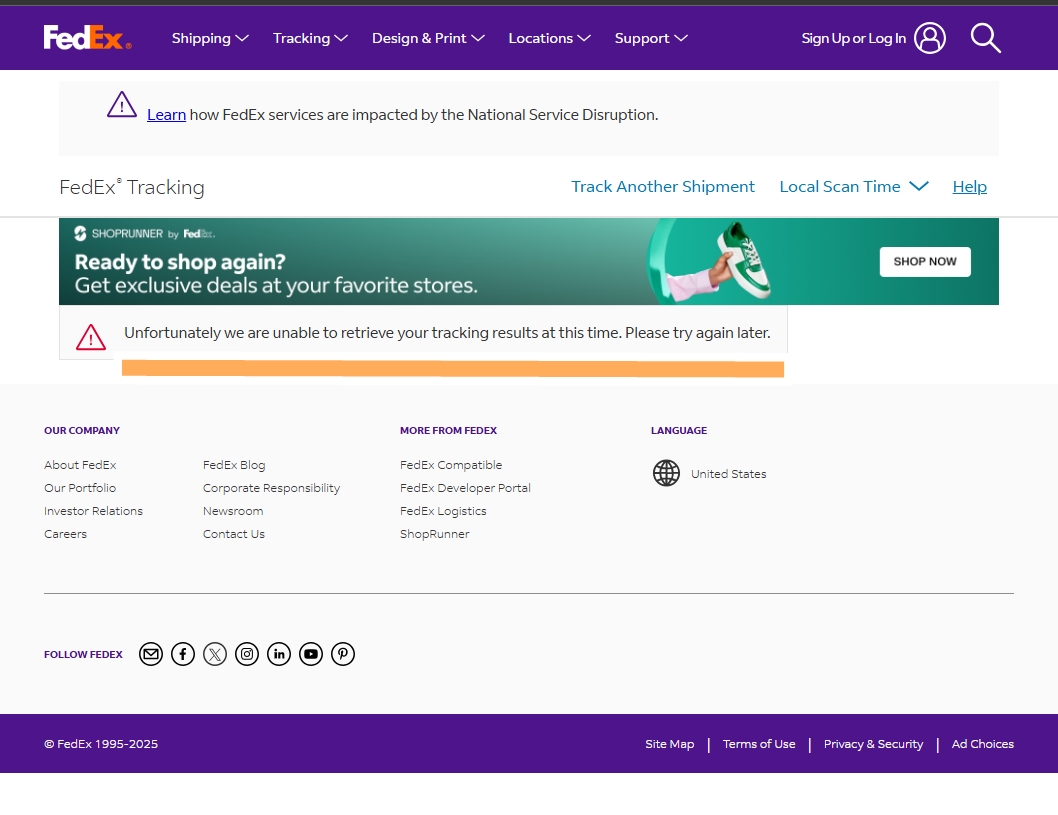
Task: Click the Learn link in alert
Action: 167,115
